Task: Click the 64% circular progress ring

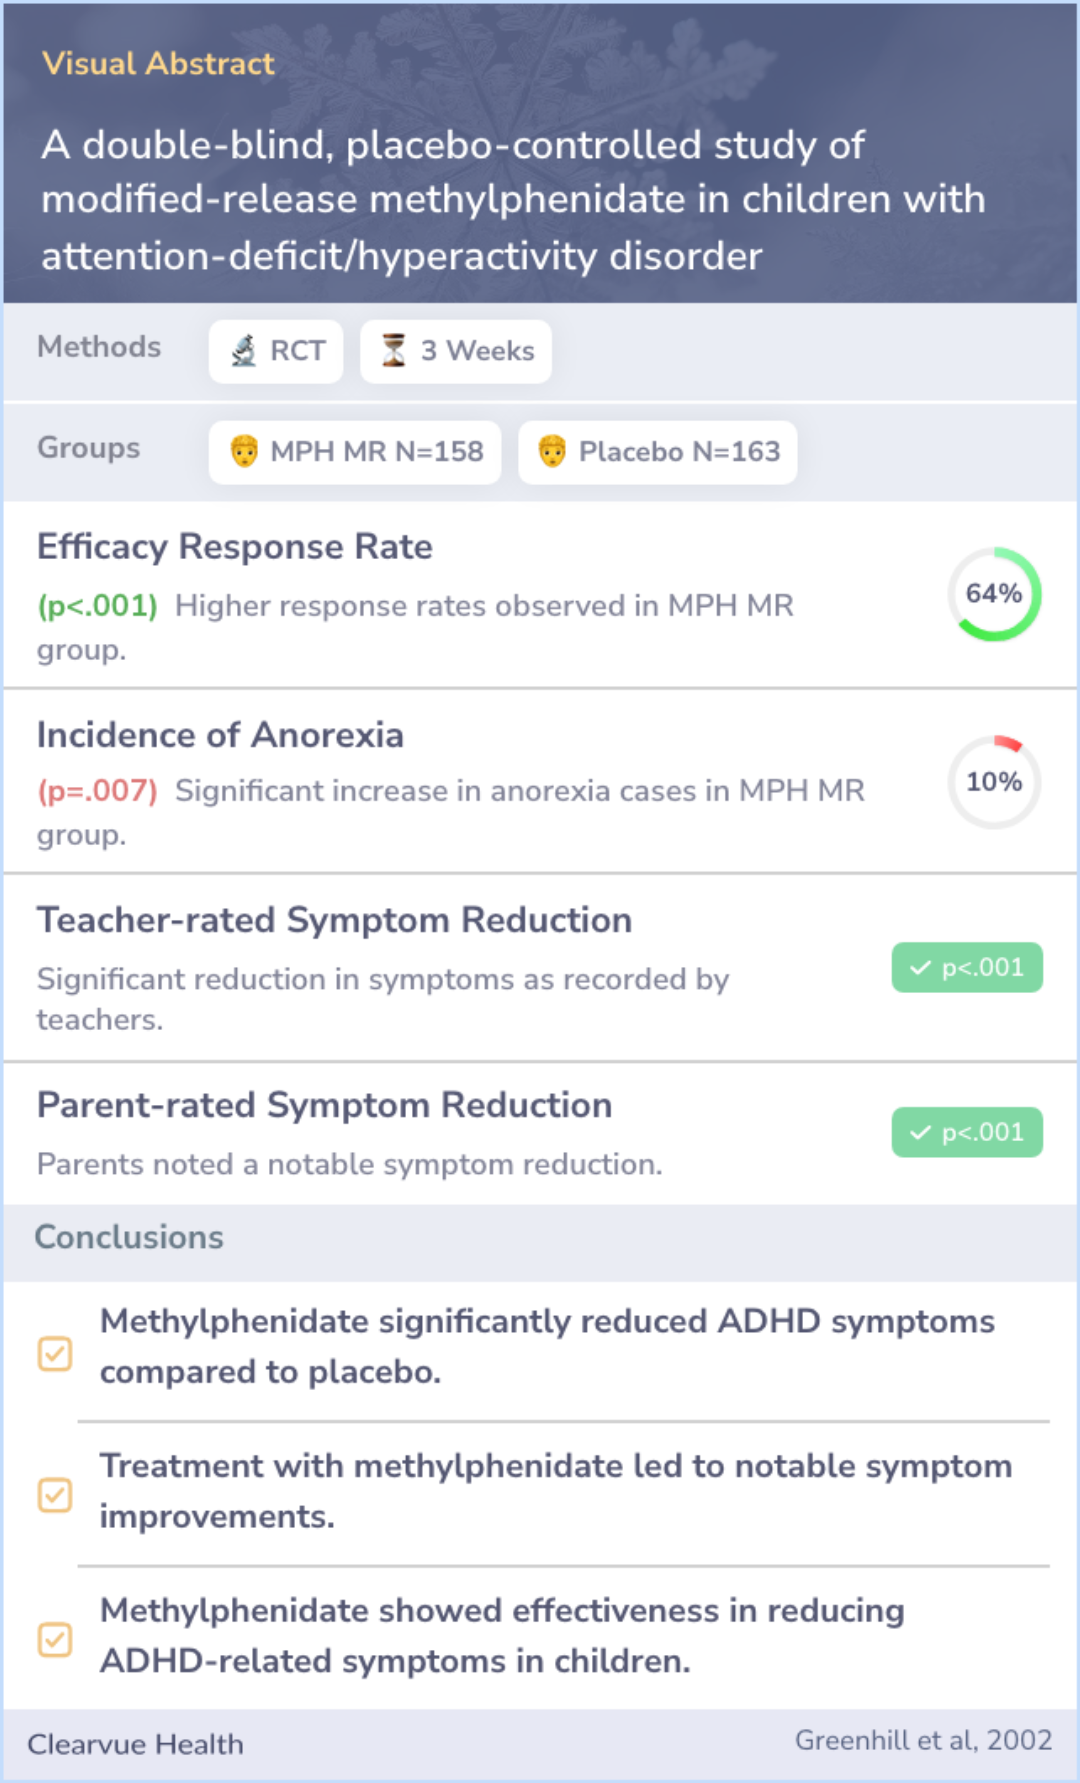Action: tap(994, 594)
